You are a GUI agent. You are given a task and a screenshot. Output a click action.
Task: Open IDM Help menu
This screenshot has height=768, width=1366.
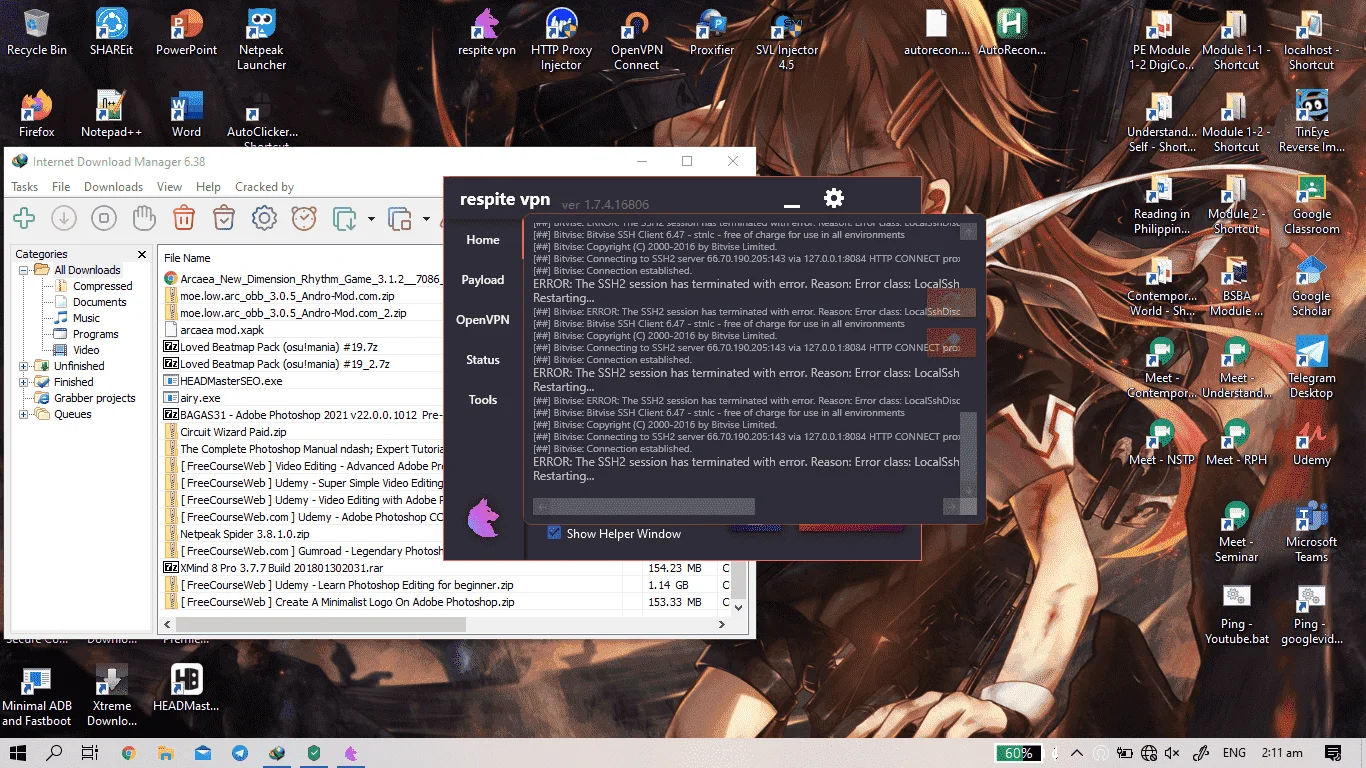tap(208, 187)
